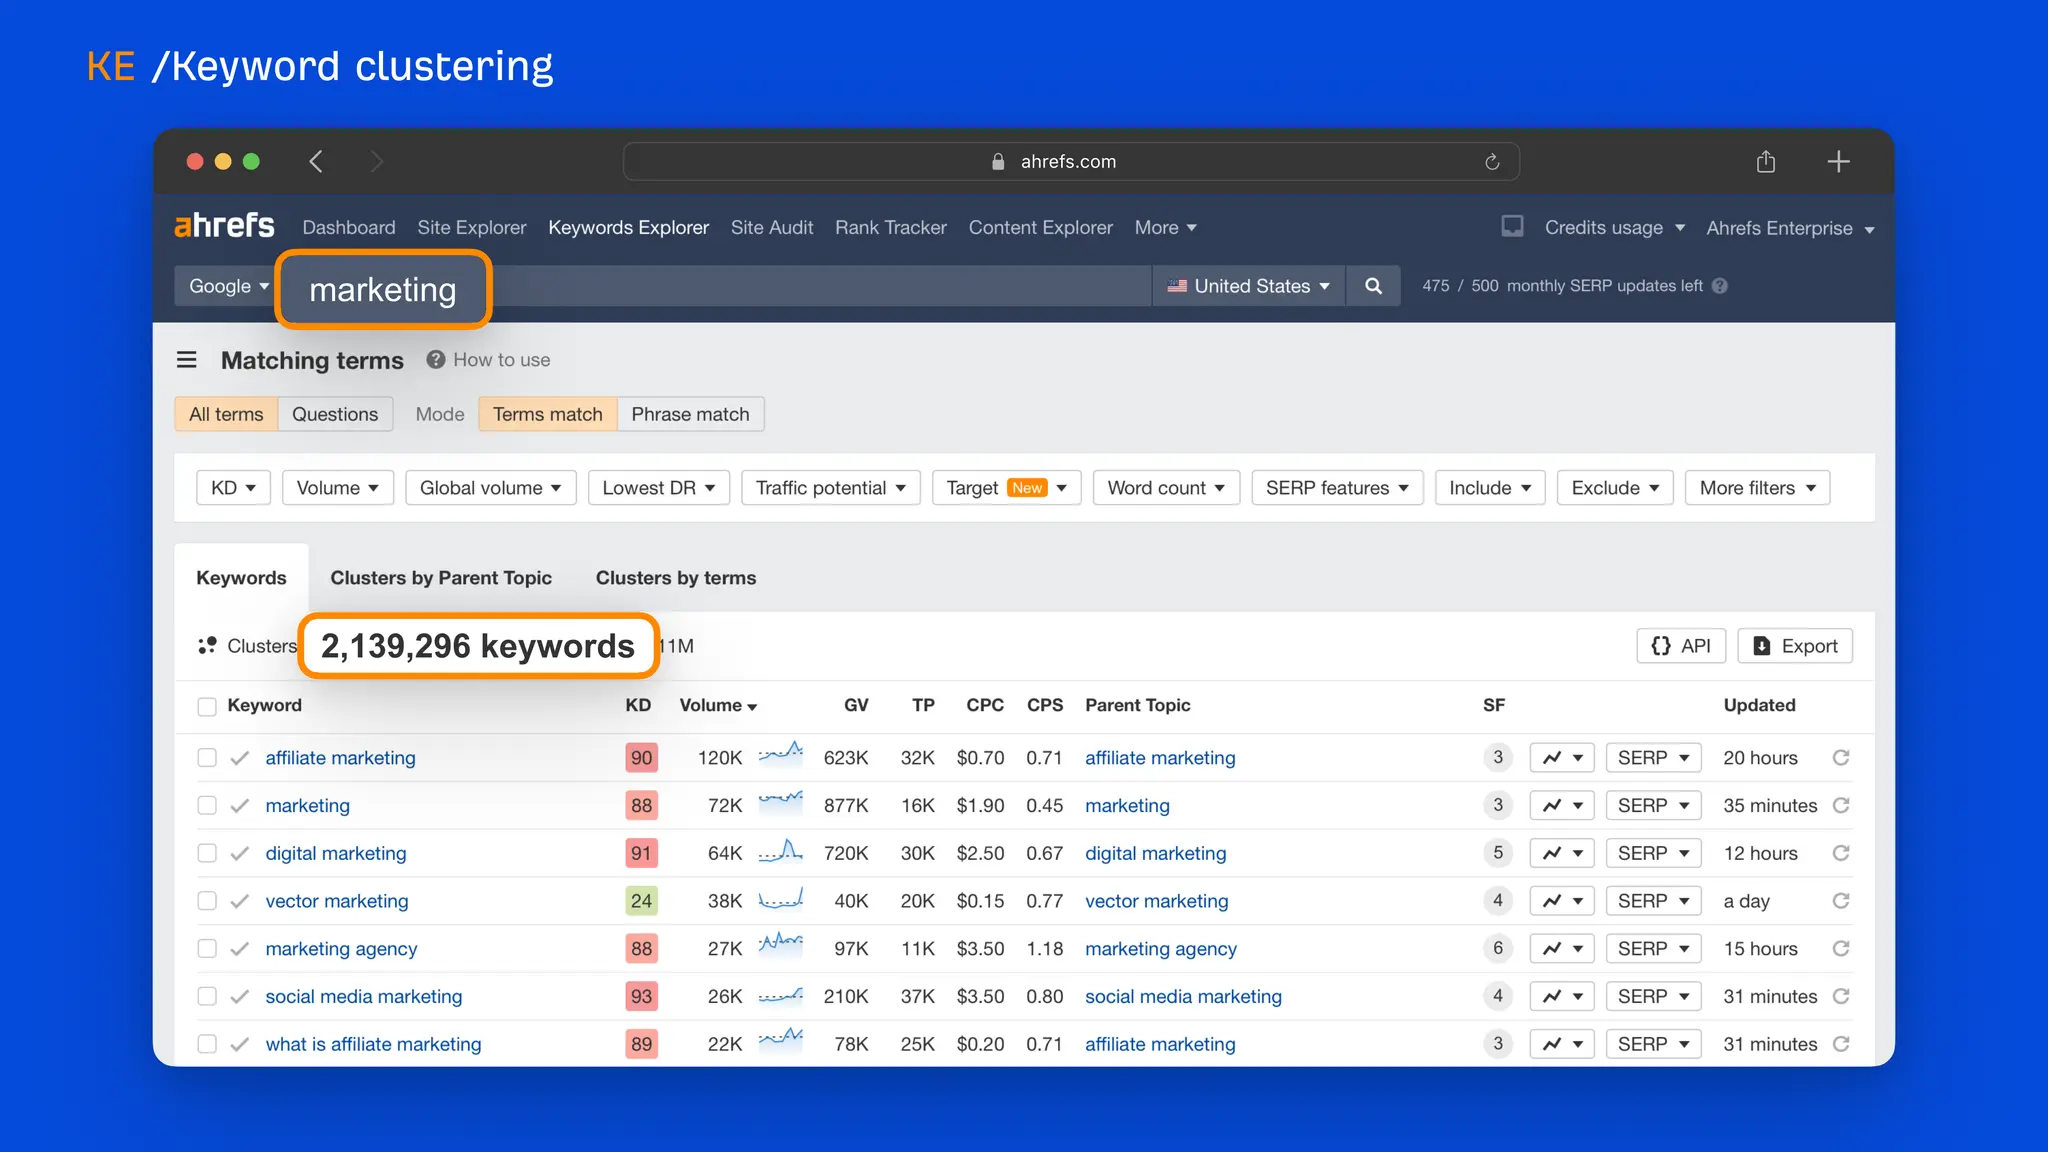Viewport: 2048px width, 1152px height.
Task: Click the search magnifier button
Action: tap(1374, 286)
